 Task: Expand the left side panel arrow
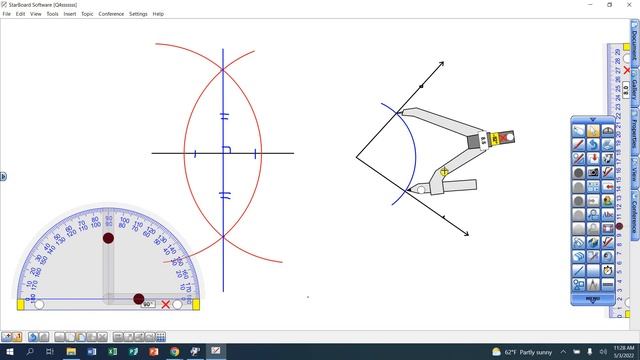tap(3, 176)
